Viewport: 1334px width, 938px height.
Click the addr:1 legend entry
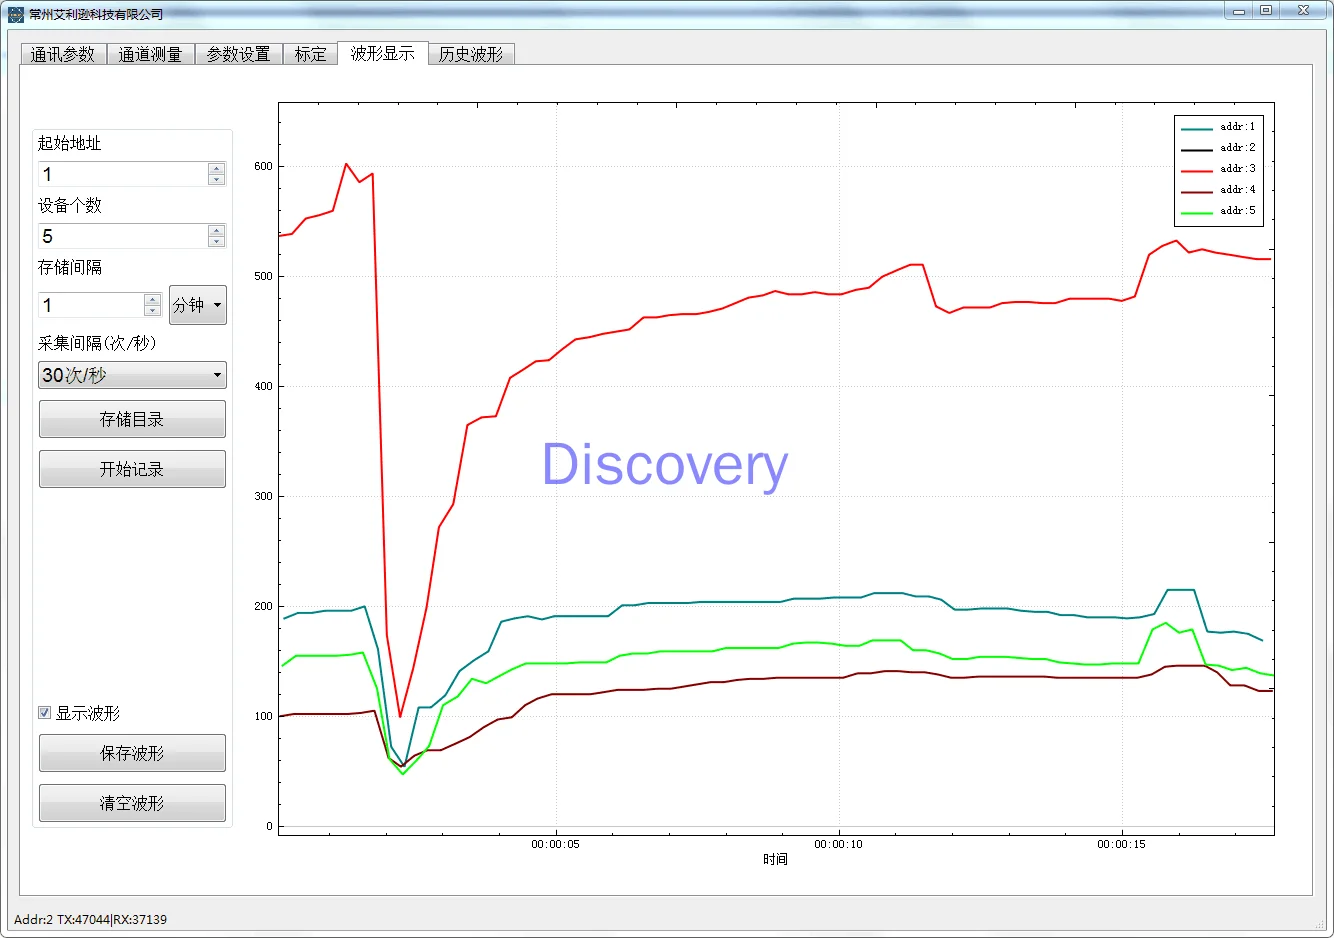(x=1218, y=127)
